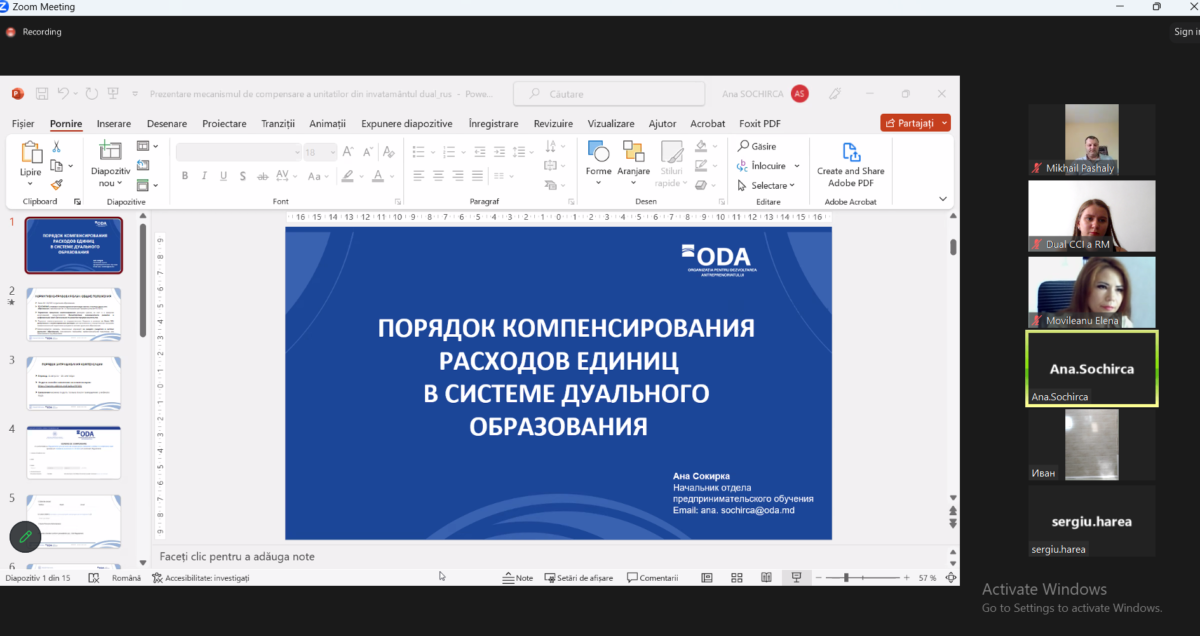Click Setări de afișare in status bar
Image resolution: width=1200 pixels, height=636 pixels.
click(581, 578)
